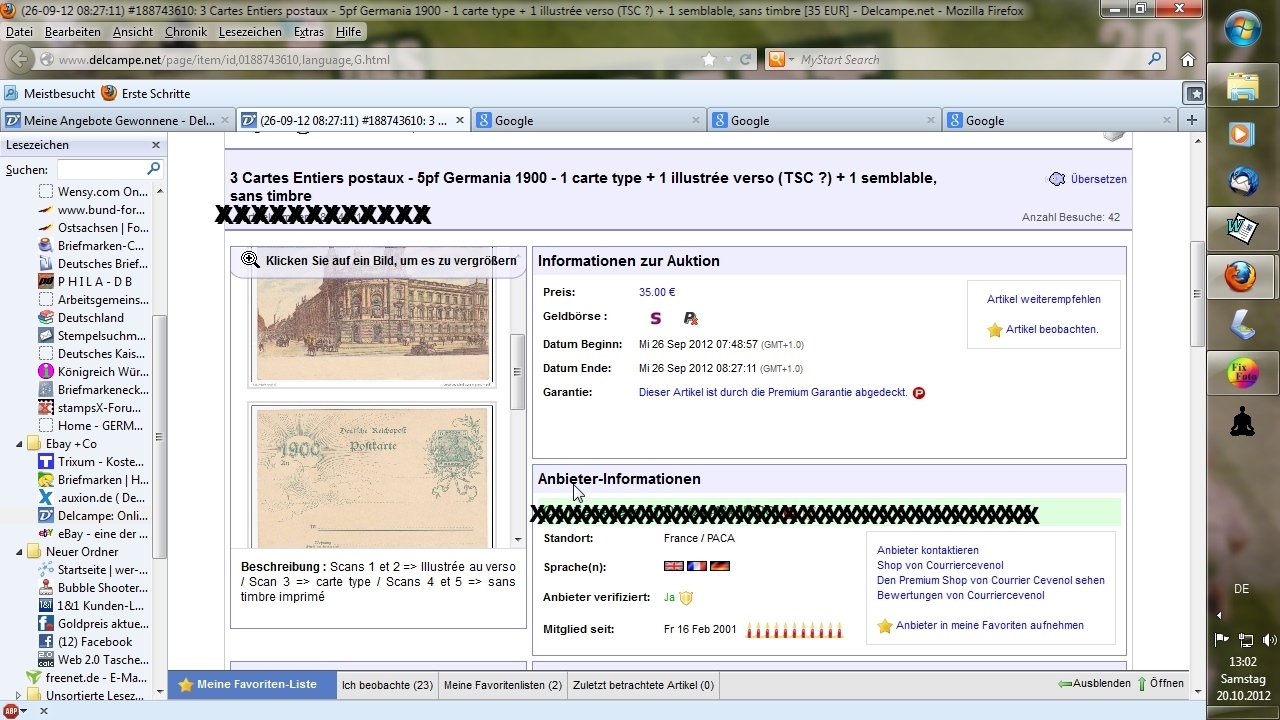The height and width of the screenshot is (720, 1280).
Task: Open Firefox from the Windows taskbar
Action: point(1242,276)
